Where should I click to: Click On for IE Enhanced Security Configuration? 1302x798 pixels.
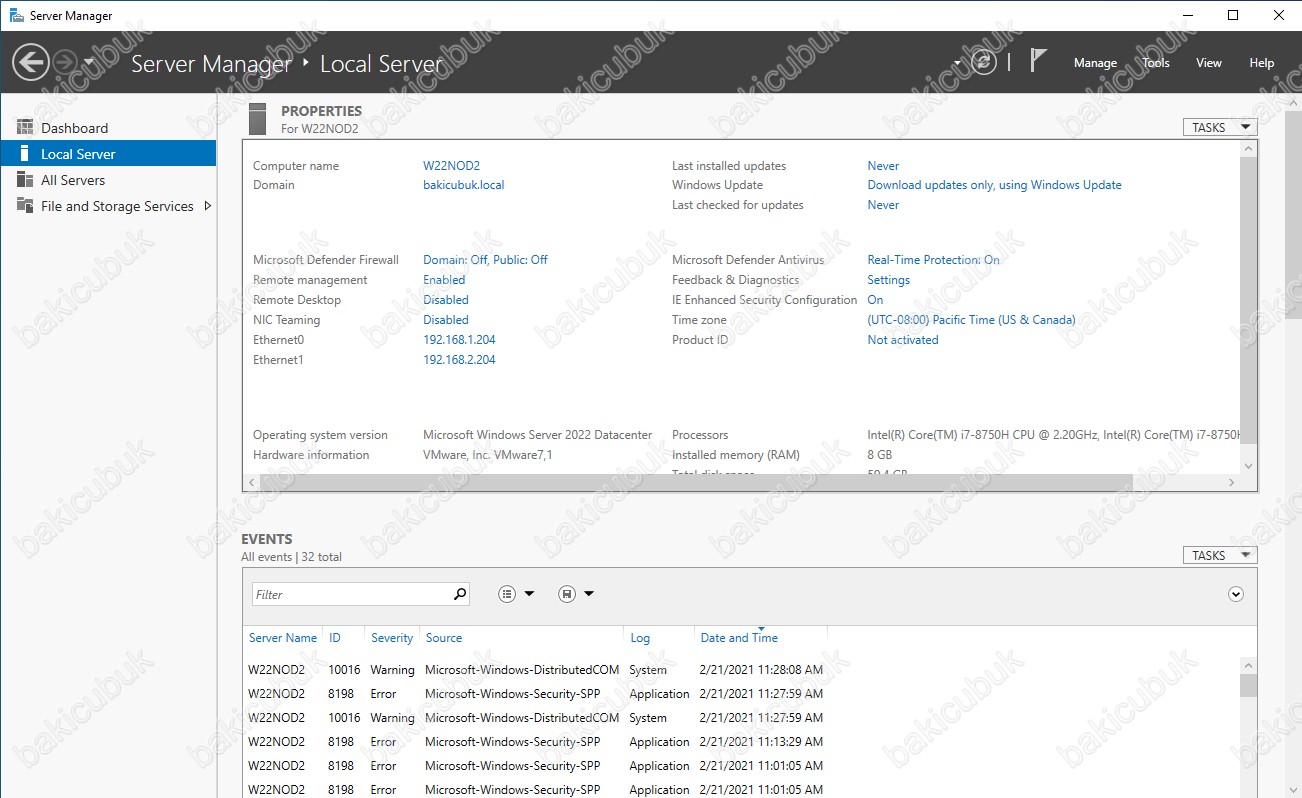(x=875, y=300)
